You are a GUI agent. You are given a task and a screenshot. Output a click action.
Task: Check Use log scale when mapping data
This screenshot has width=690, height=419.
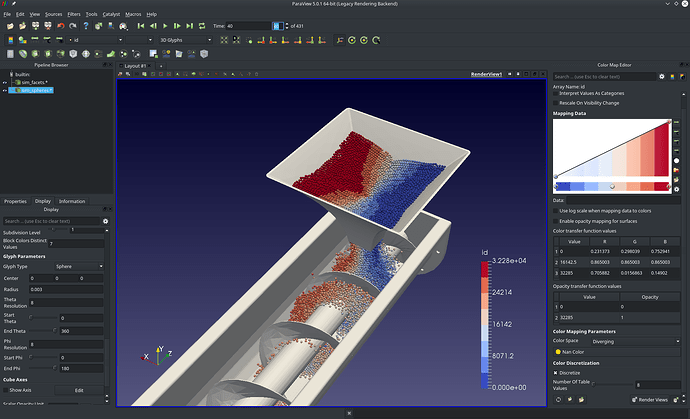pos(558,210)
